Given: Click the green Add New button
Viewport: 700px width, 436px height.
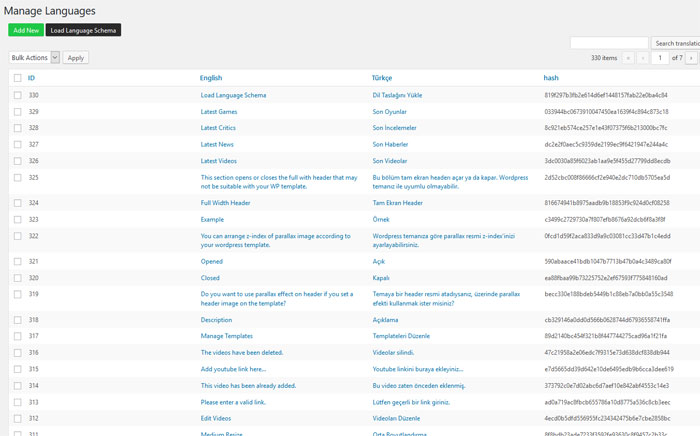Looking at the screenshot, I should click(26, 30).
